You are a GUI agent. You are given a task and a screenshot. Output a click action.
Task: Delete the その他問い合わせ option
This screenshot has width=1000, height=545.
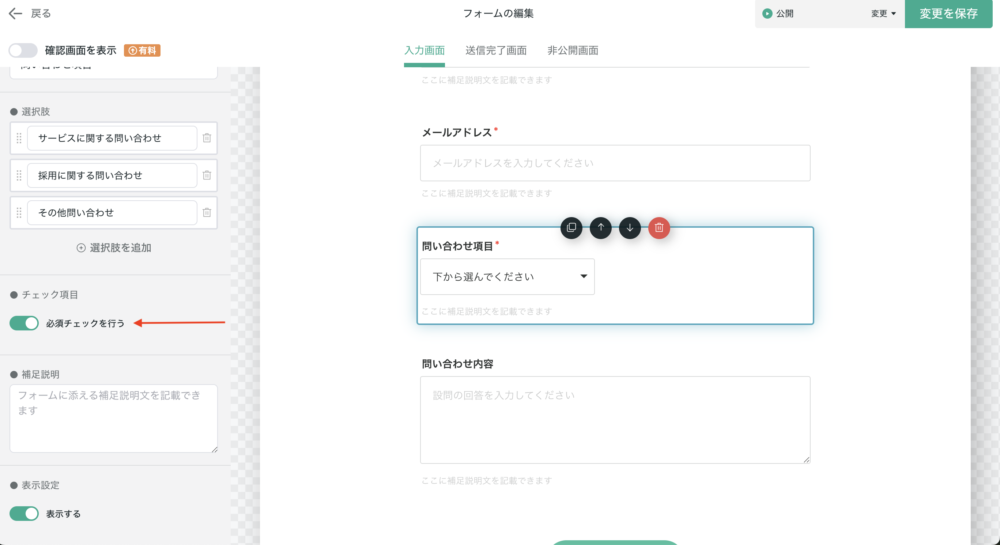pyautogui.click(x=207, y=212)
